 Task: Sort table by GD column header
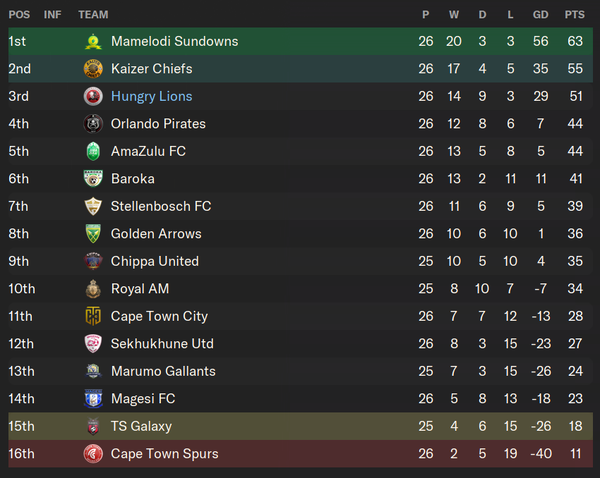[x=541, y=15]
